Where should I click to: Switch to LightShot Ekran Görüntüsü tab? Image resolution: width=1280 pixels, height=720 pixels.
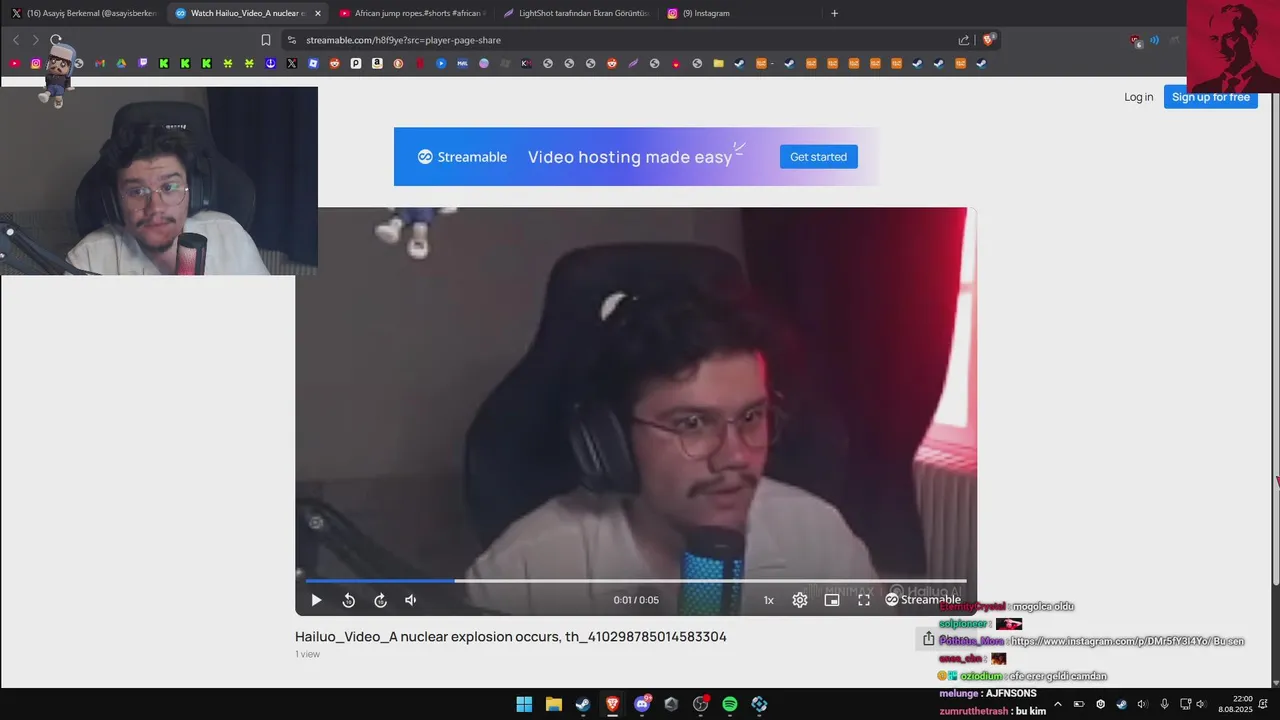[575, 13]
